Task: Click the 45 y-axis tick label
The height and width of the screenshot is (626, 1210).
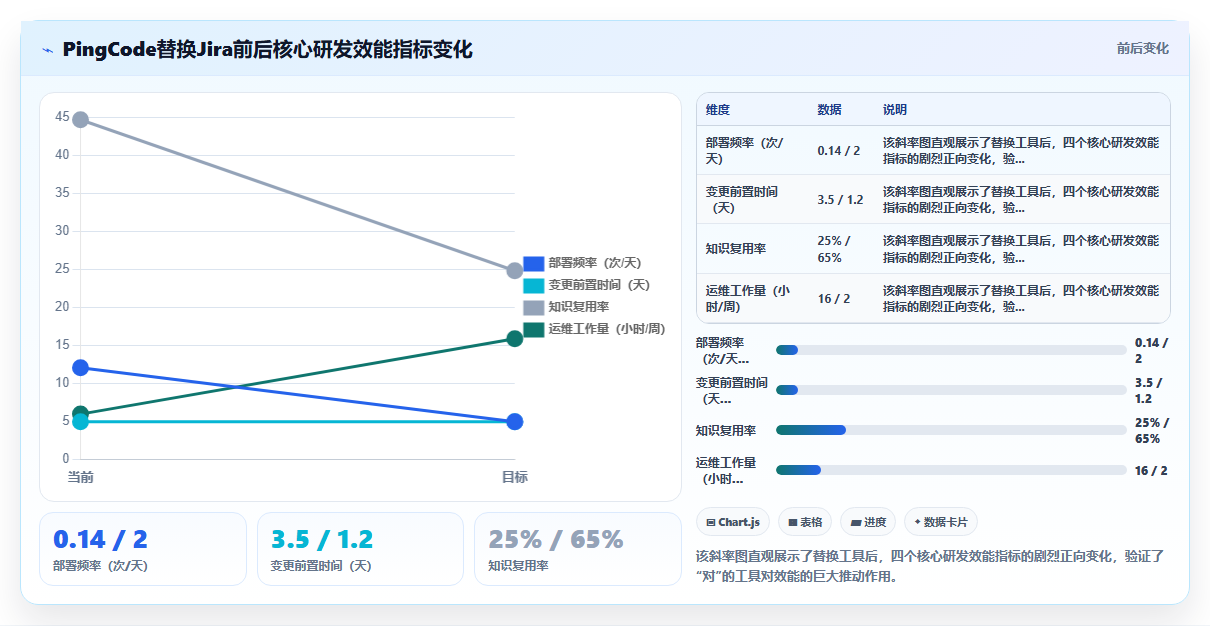Action: pos(62,117)
